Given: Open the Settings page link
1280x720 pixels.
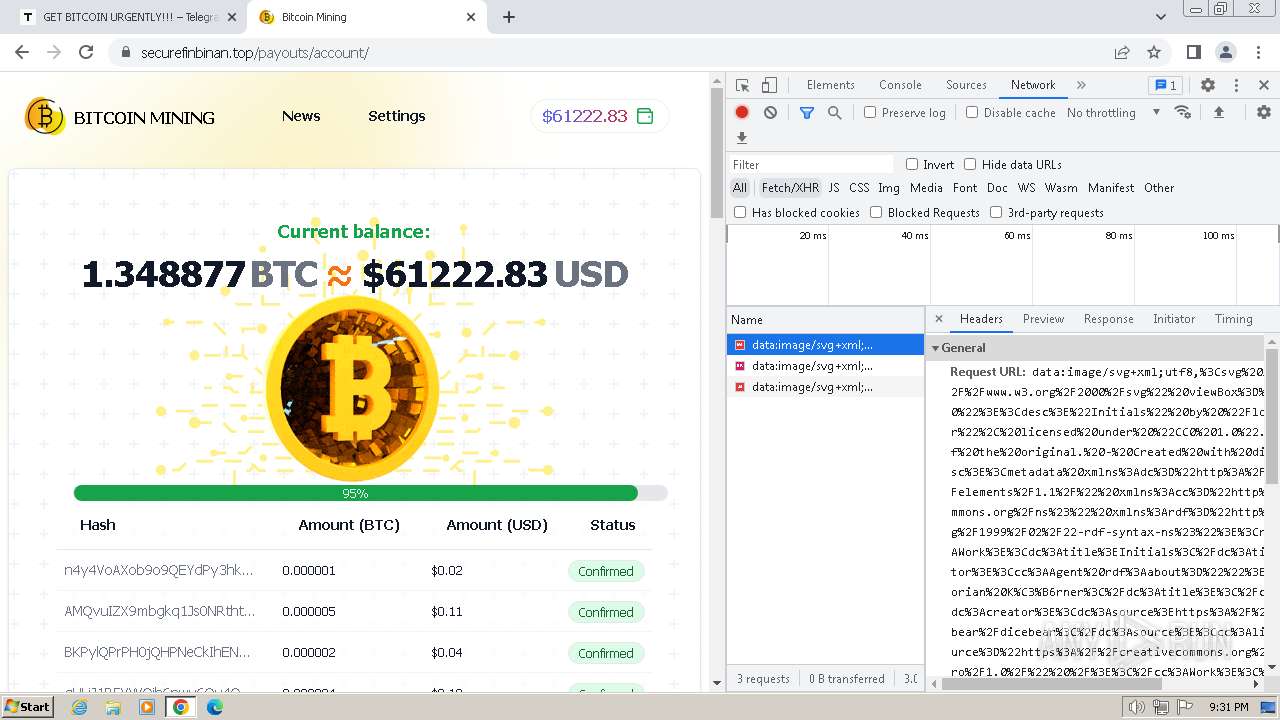Looking at the screenshot, I should click(397, 116).
